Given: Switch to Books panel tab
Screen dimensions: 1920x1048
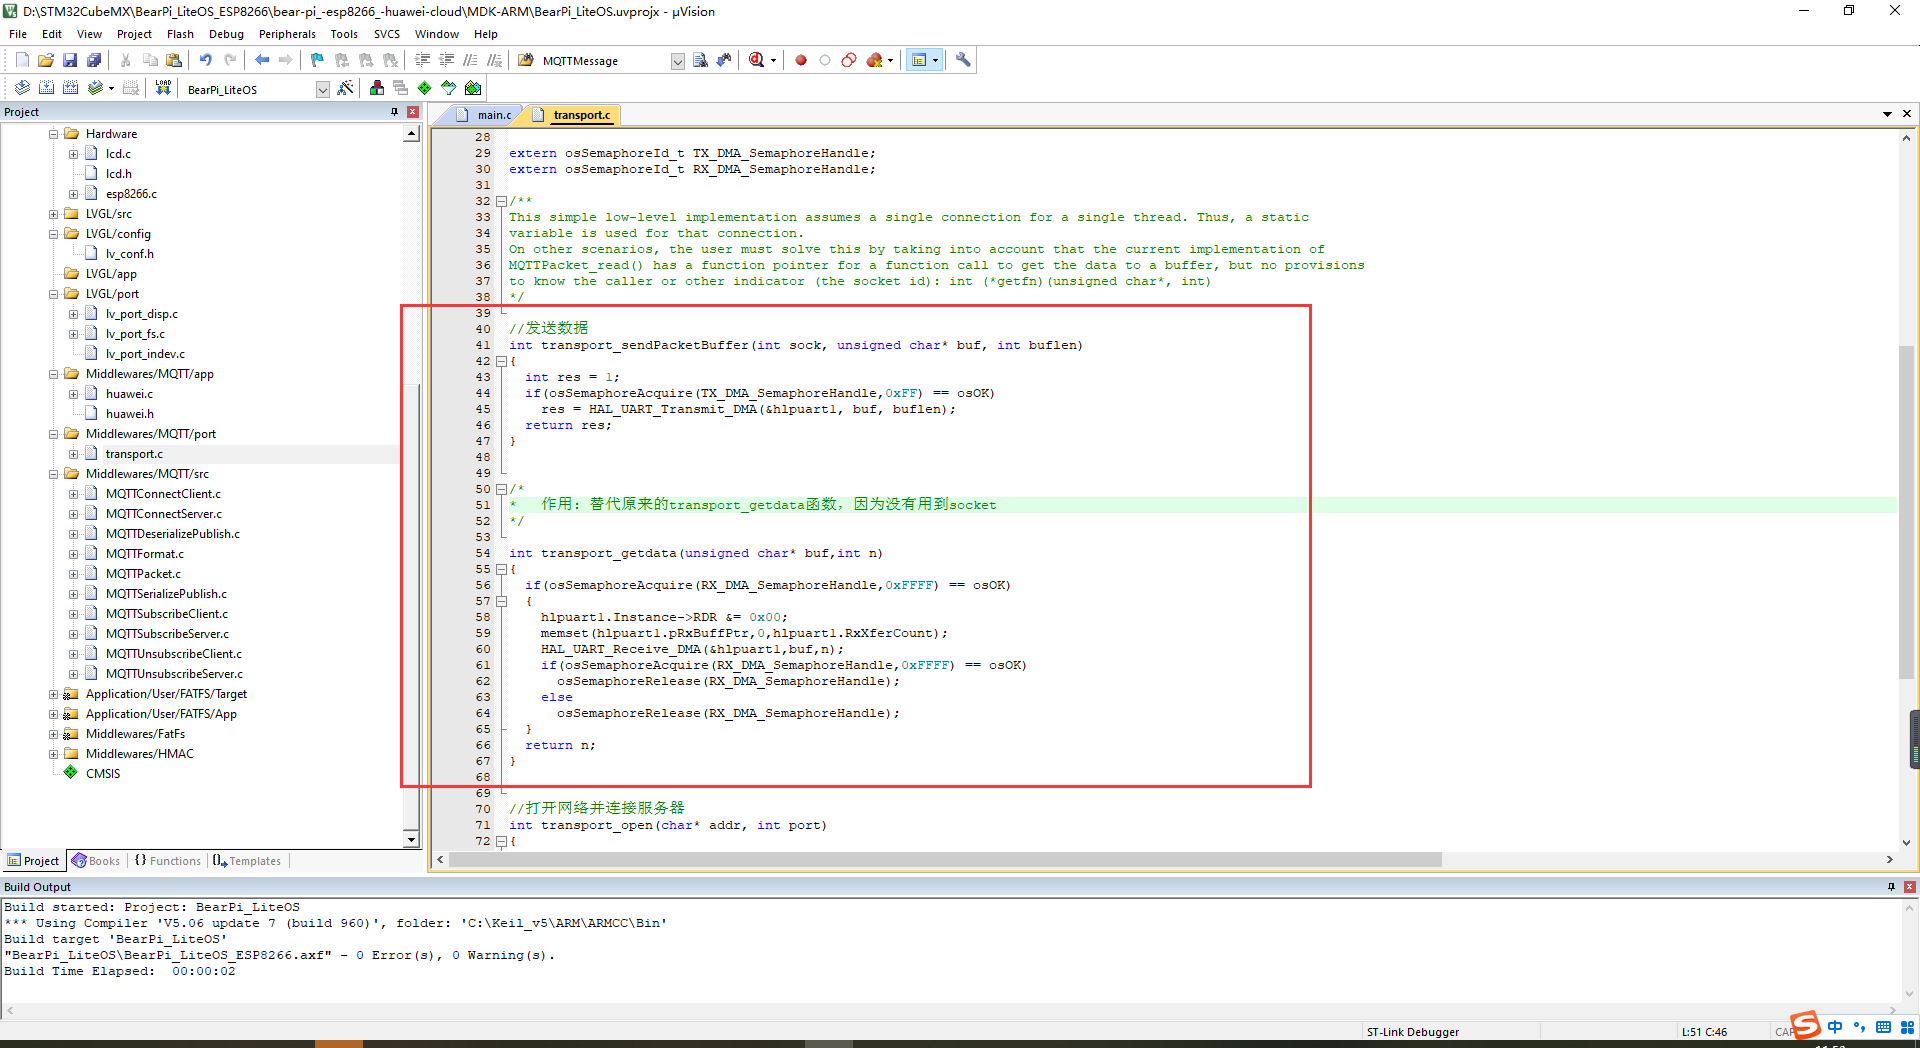Looking at the screenshot, I should [x=96, y=861].
